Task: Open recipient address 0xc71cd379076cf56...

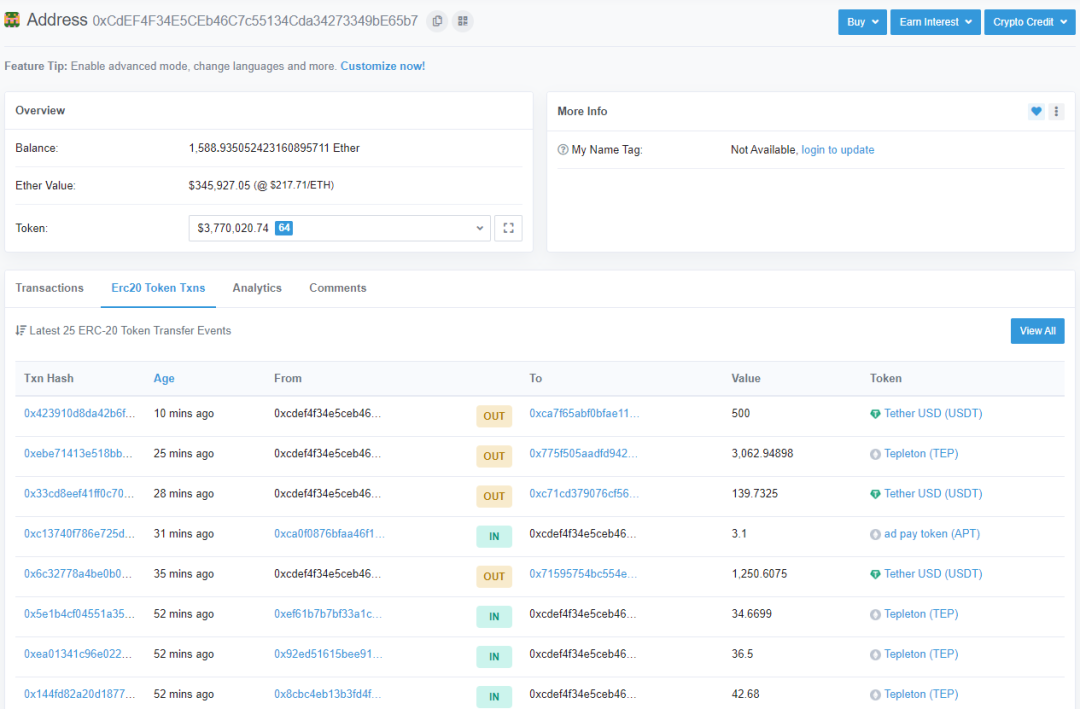Action: pyautogui.click(x=584, y=493)
